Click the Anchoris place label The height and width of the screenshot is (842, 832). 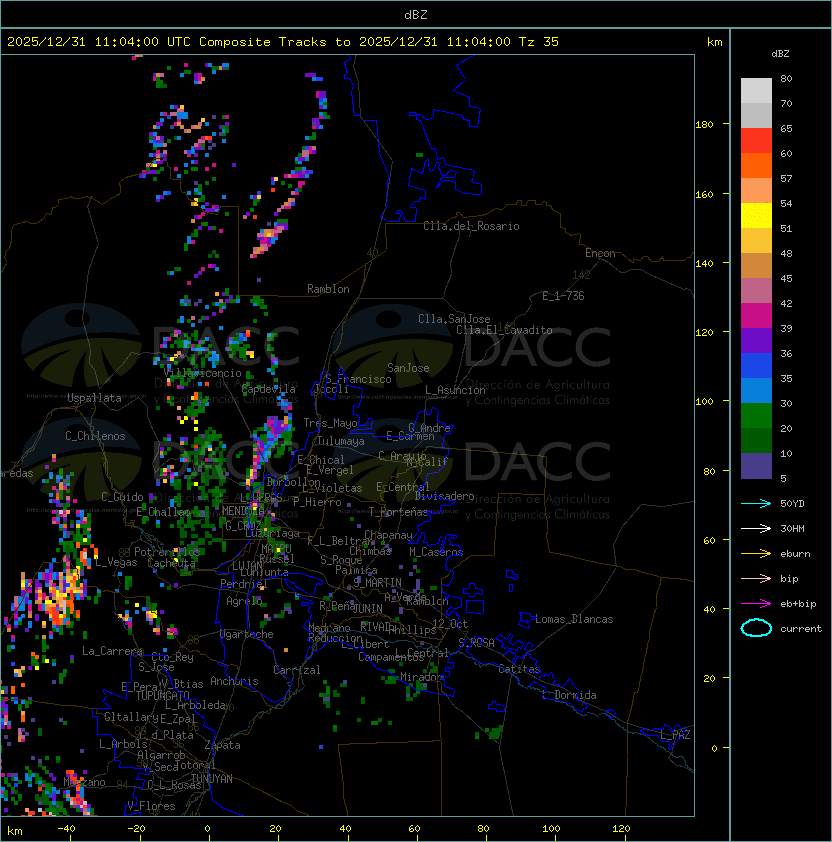pos(234,681)
